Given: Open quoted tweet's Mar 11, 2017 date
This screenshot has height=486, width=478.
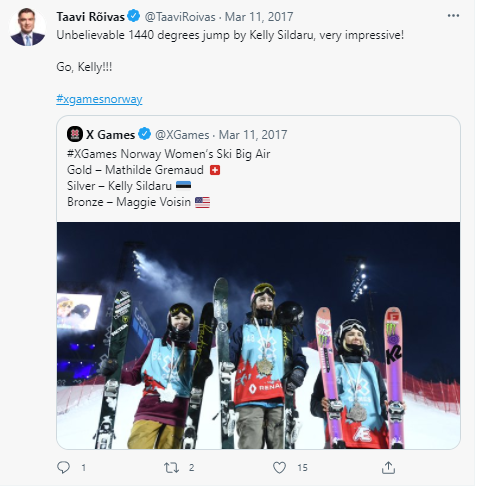Looking at the screenshot, I should 253,135.
